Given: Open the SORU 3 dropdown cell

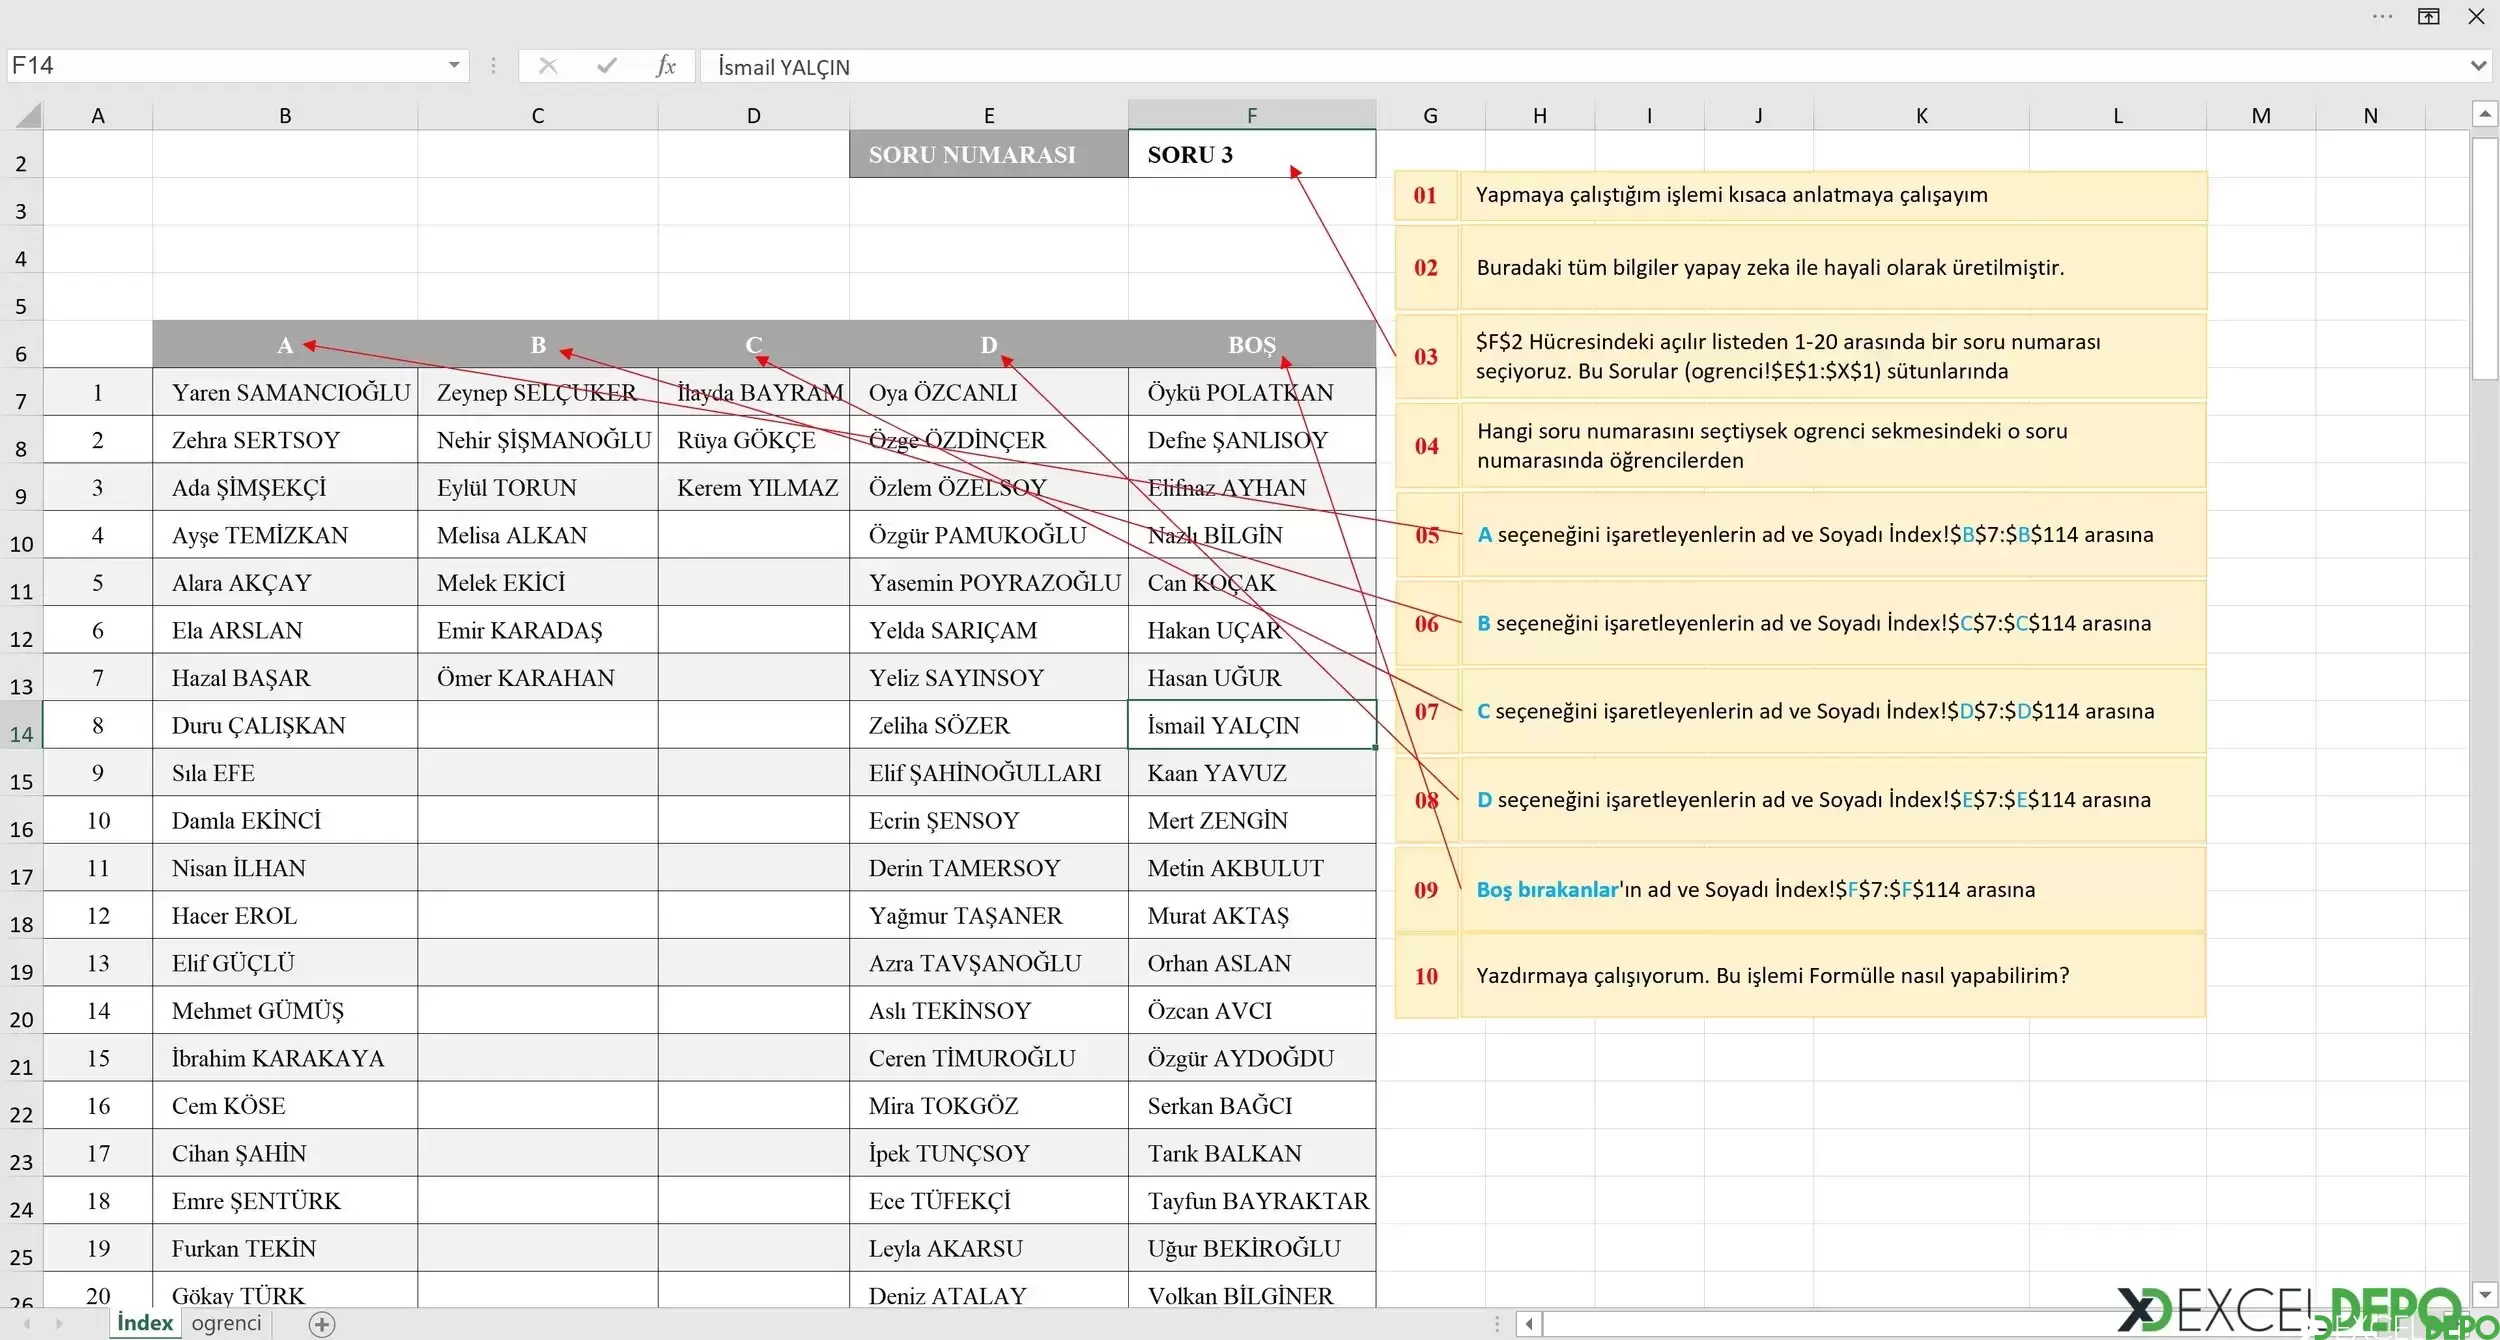Looking at the screenshot, I should coord(1252,154).
